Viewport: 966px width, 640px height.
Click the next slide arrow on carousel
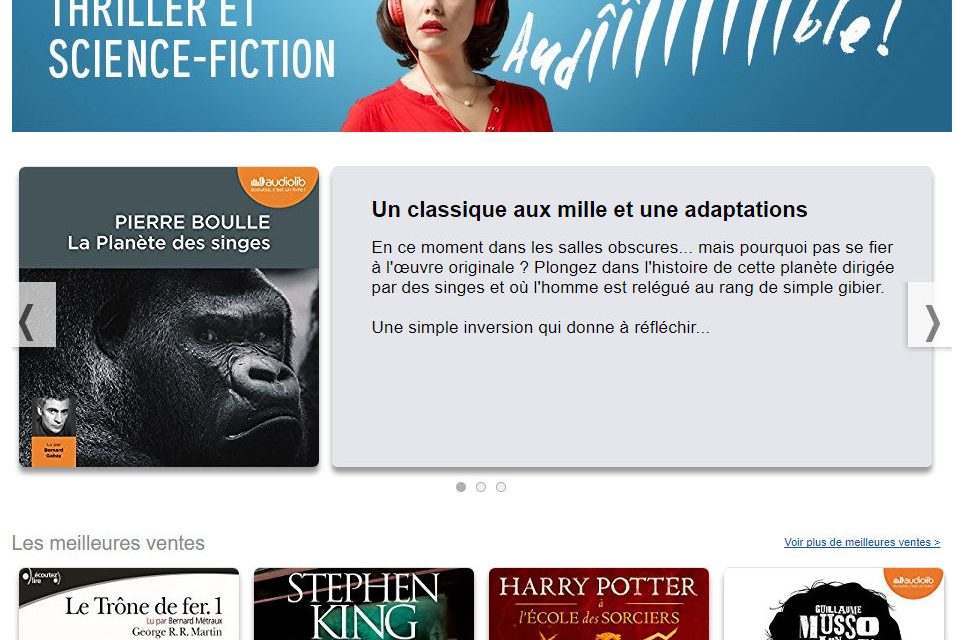click(929, 315)
